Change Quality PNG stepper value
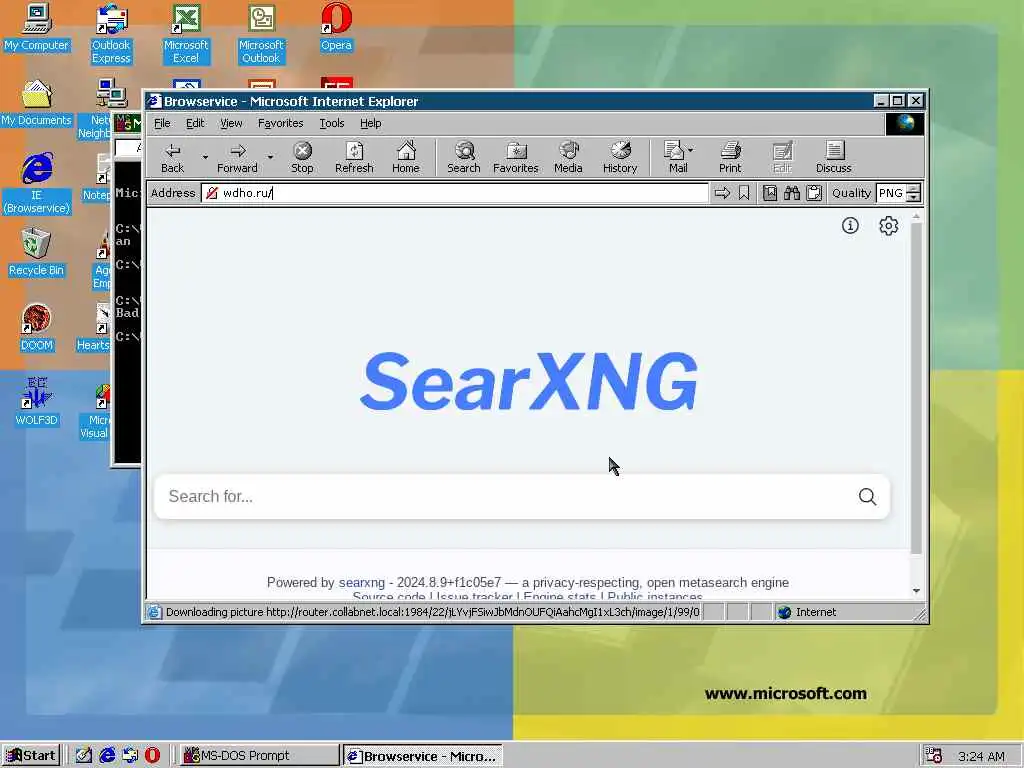The width and height of the screenshot is (1024, 768). click(x=914, y=193)
